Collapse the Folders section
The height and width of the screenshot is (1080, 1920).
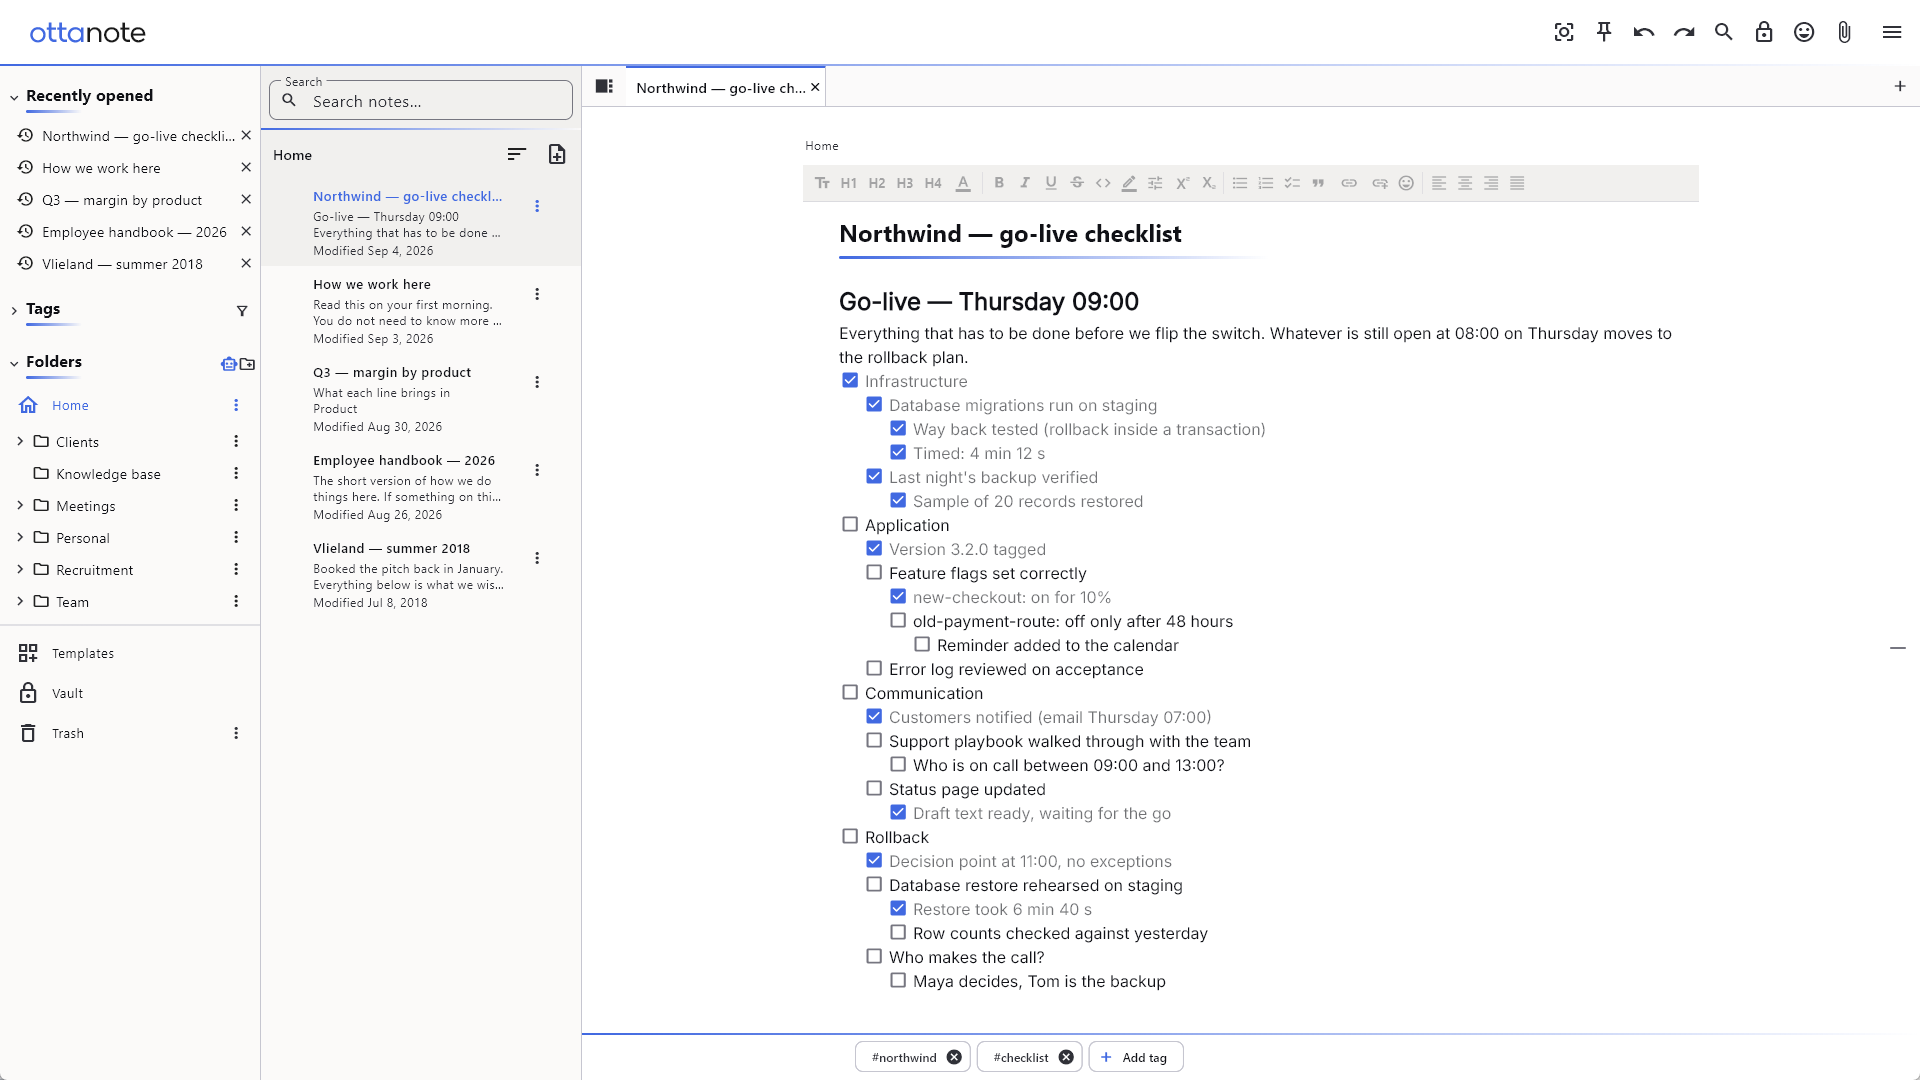[14, 363]
